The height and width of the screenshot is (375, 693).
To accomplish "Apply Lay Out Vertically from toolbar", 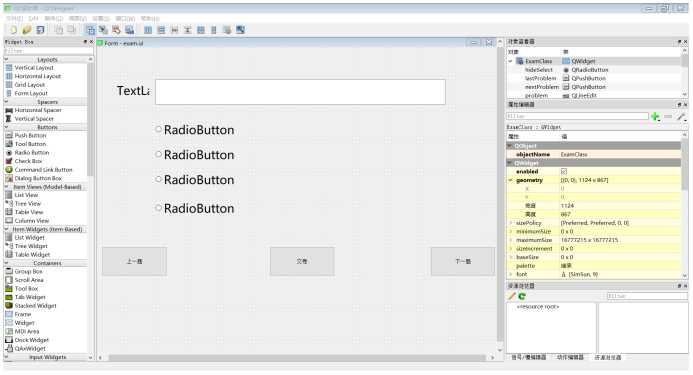I will click(161, 30).
